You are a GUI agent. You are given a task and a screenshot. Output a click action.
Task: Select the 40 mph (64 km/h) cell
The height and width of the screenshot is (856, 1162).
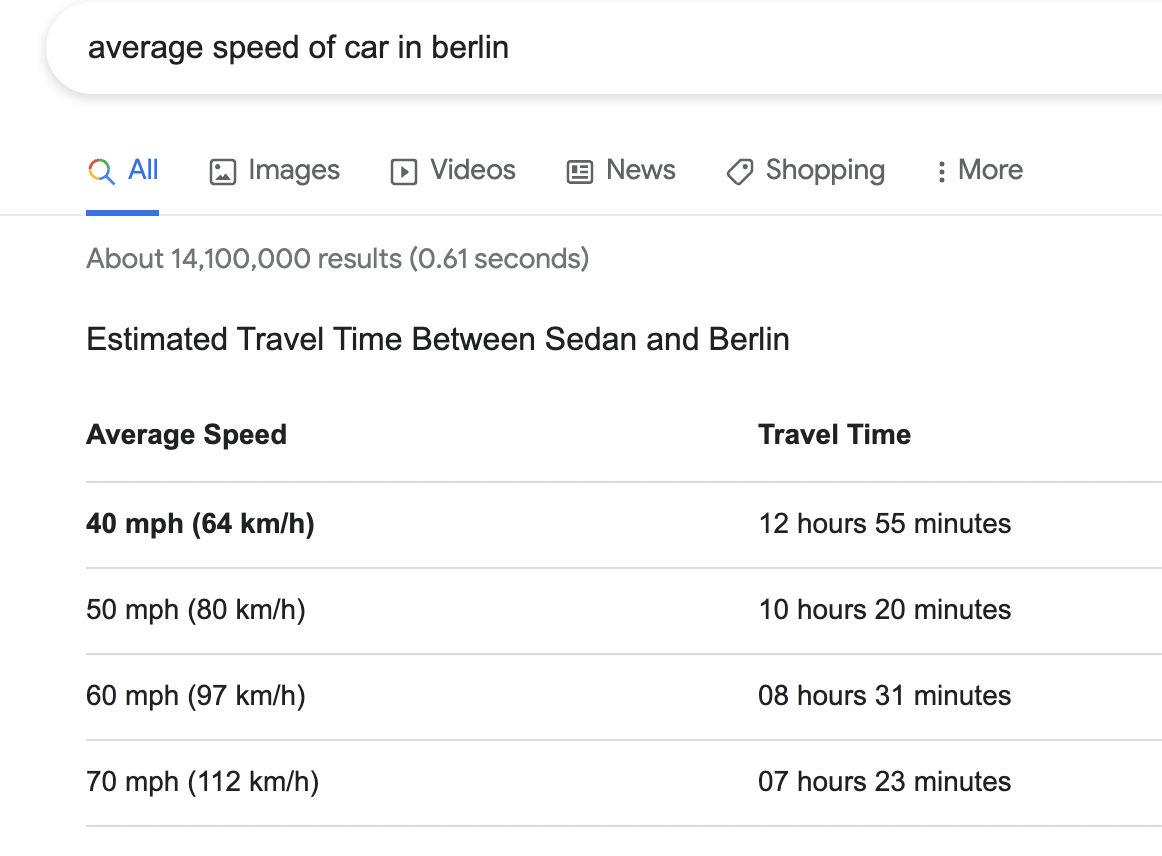pos(201,524)
